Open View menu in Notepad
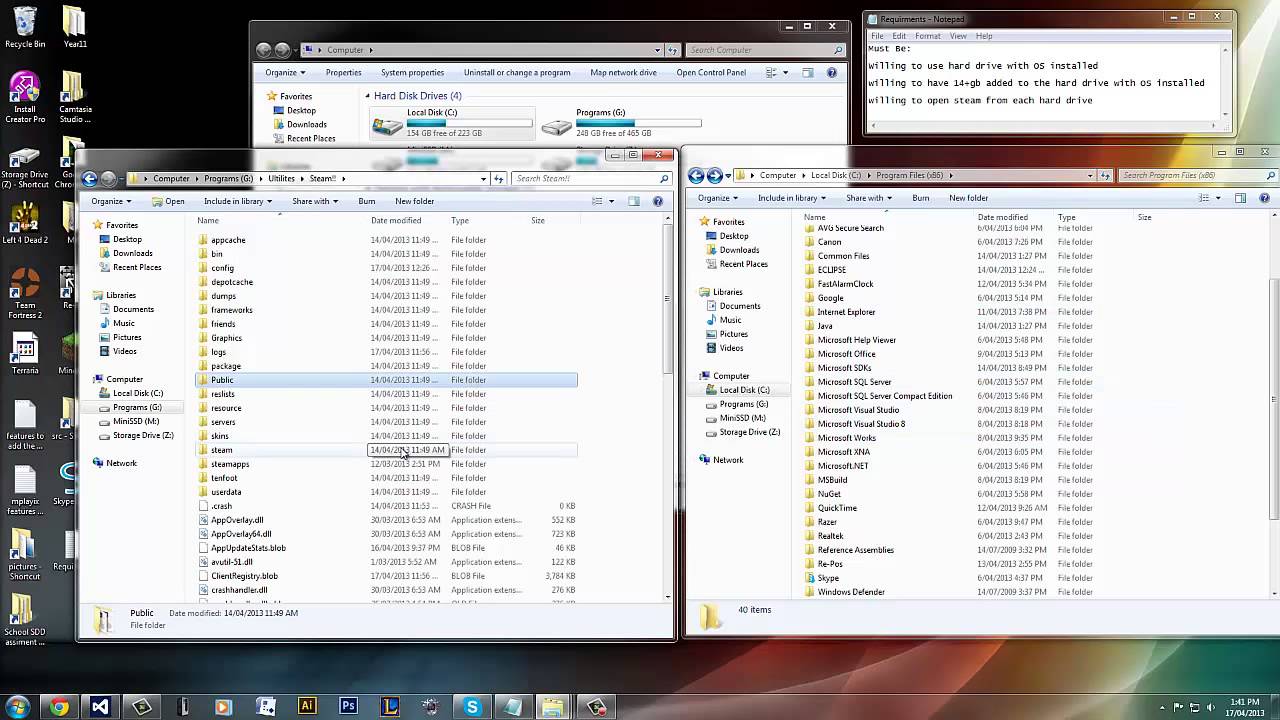The width and height of the screenshot is (1280, 720). (958, 36)
